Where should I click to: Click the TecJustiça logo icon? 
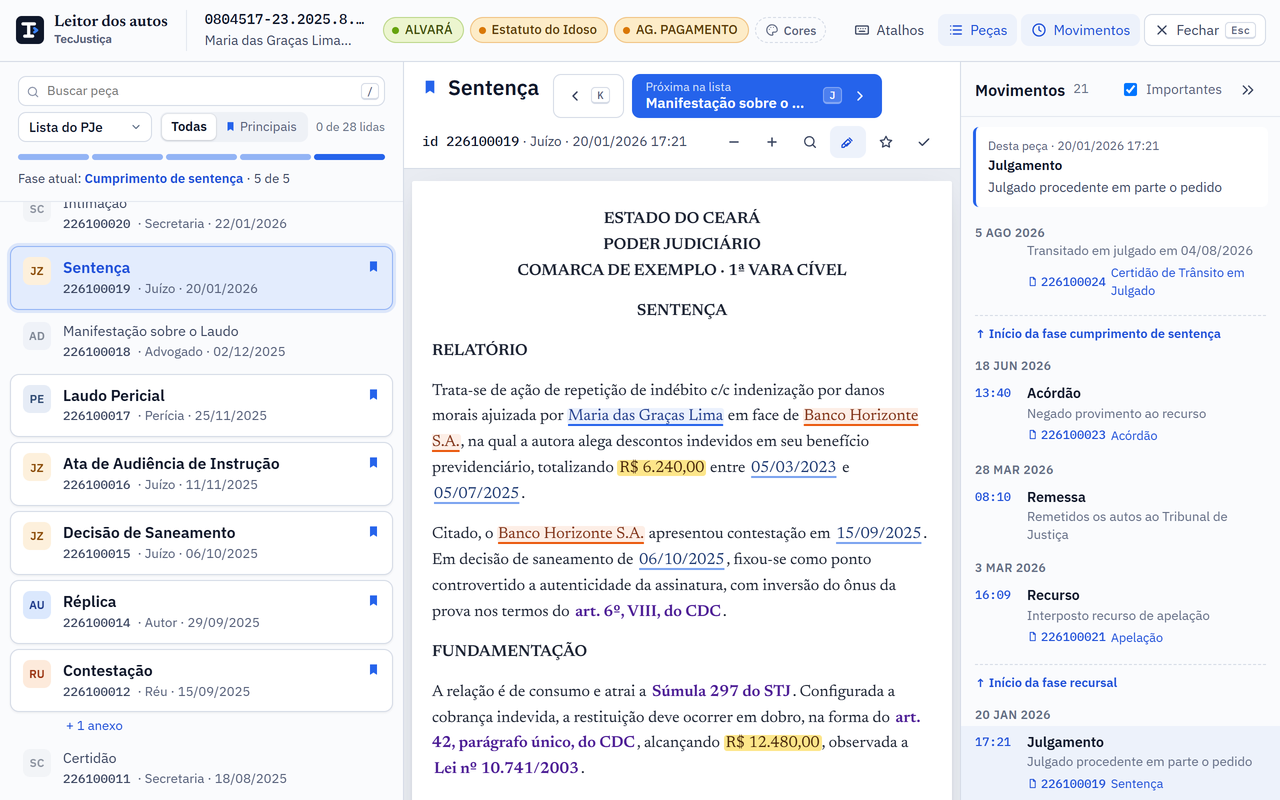[30, 30]
